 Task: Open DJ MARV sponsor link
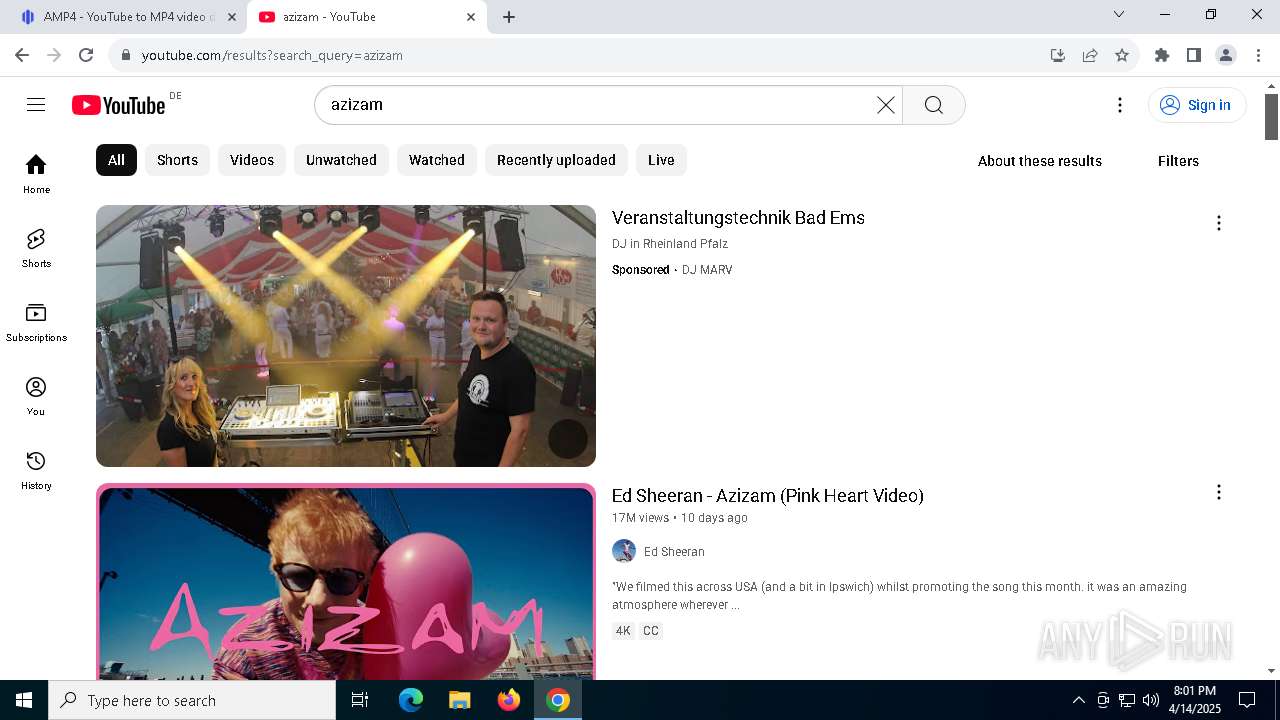tap(707, 270)
